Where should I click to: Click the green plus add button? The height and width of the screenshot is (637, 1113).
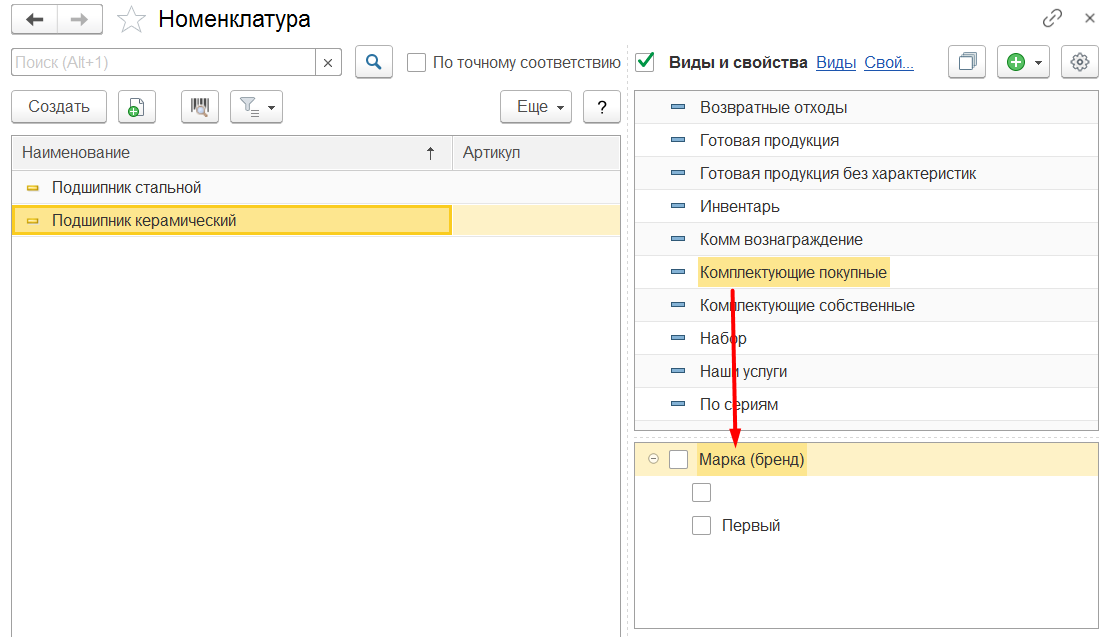point(1016,62)
